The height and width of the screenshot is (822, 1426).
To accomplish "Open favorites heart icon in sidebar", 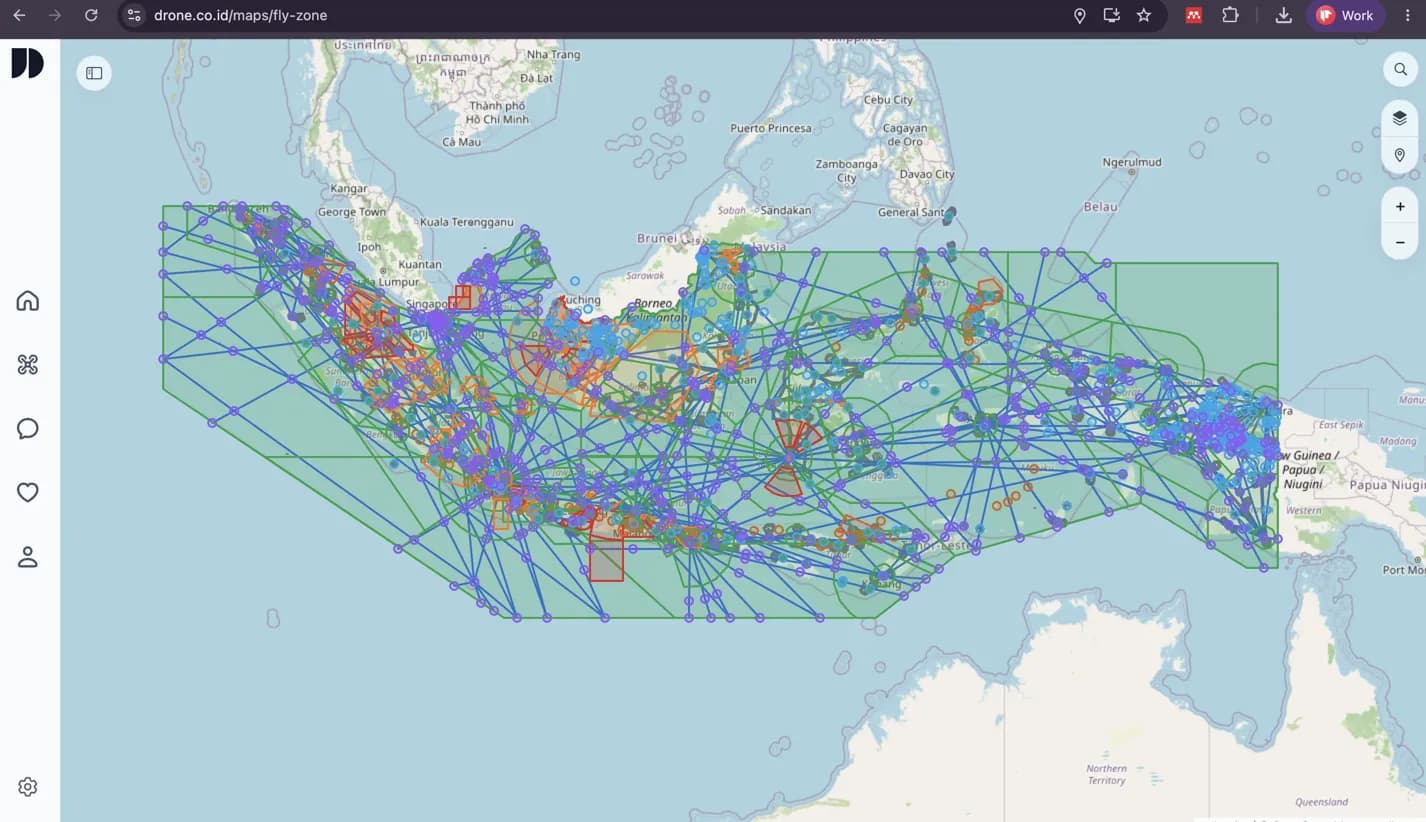I will pos(28,492).
